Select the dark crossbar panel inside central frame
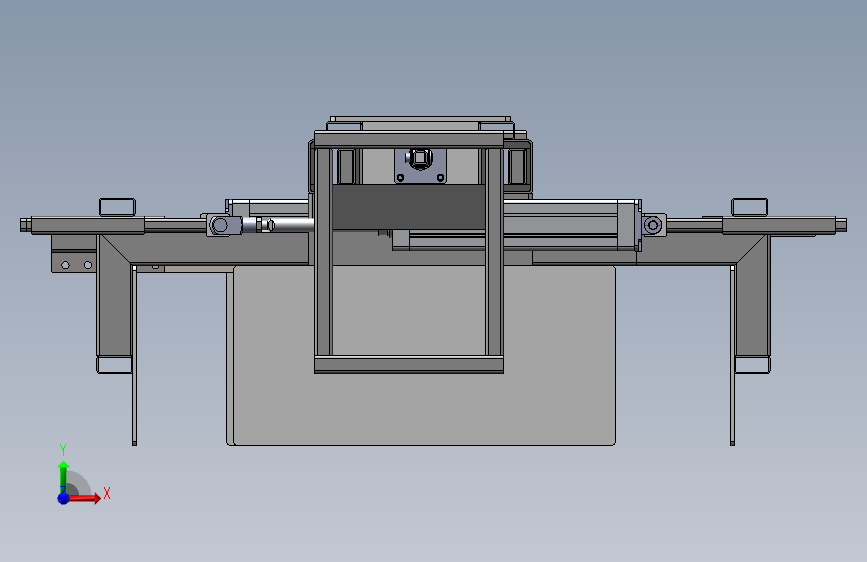This screenshot has height=562, width=867. (409, 206)
